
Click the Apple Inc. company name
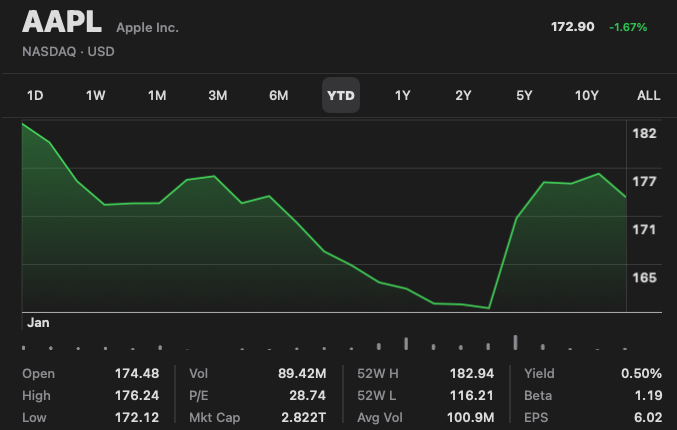147,28
